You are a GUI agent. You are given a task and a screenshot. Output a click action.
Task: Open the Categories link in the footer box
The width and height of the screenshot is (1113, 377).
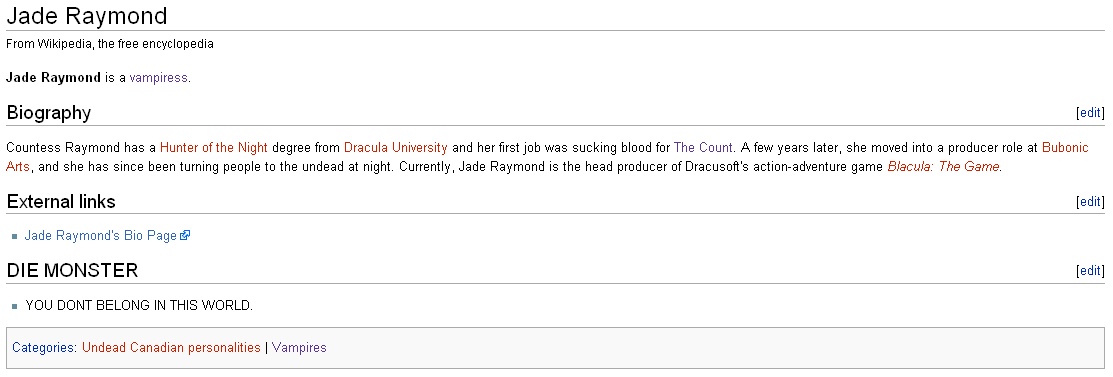tap(43, 348)
